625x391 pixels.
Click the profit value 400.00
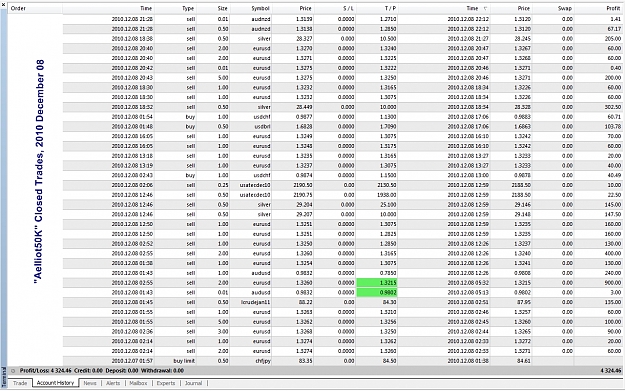pos(613,253)
